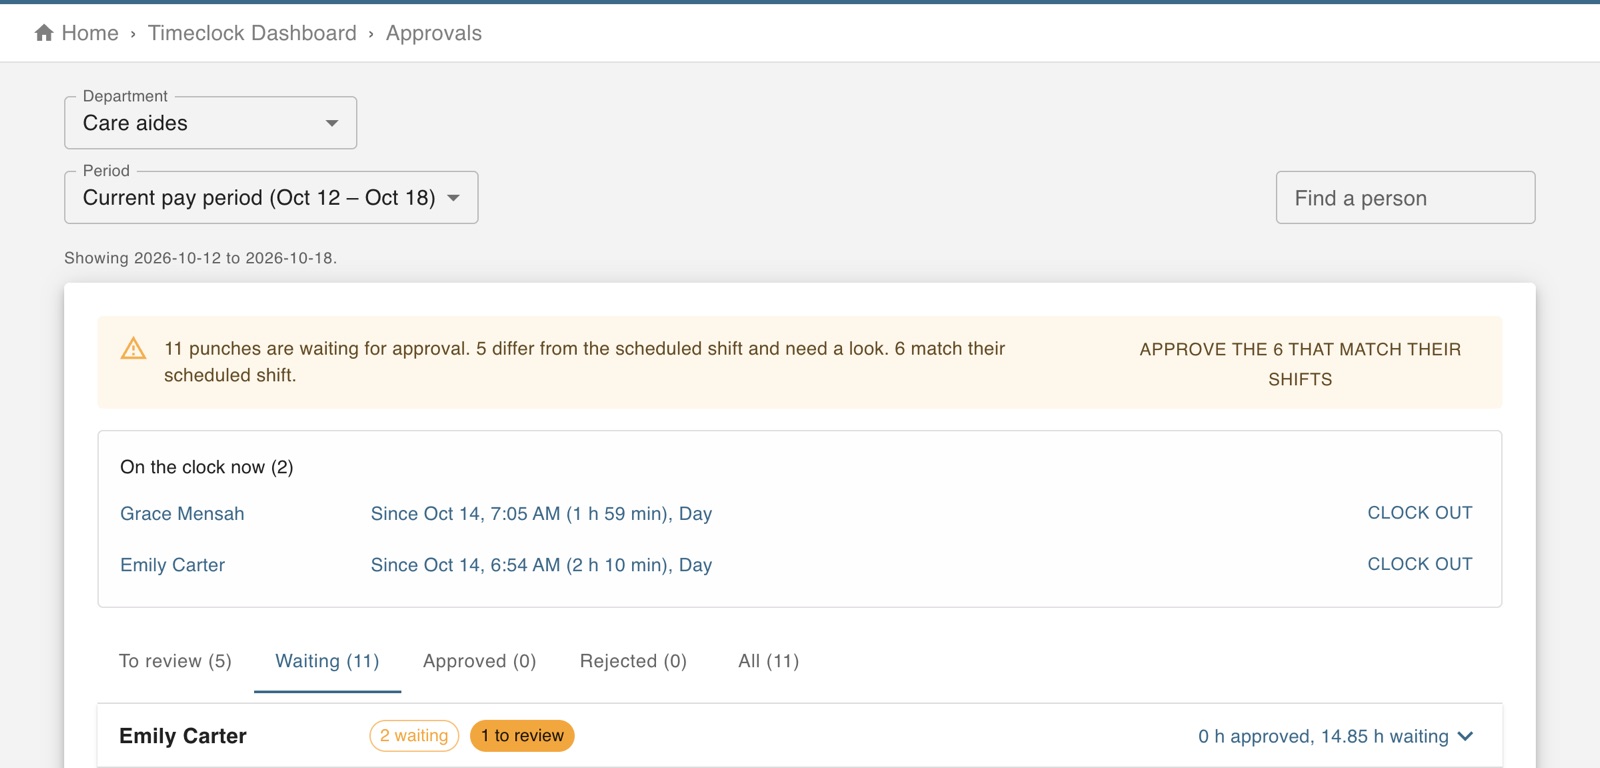Click '0 h approved, 14.85 h waiting' summary

pos(1323,736)
